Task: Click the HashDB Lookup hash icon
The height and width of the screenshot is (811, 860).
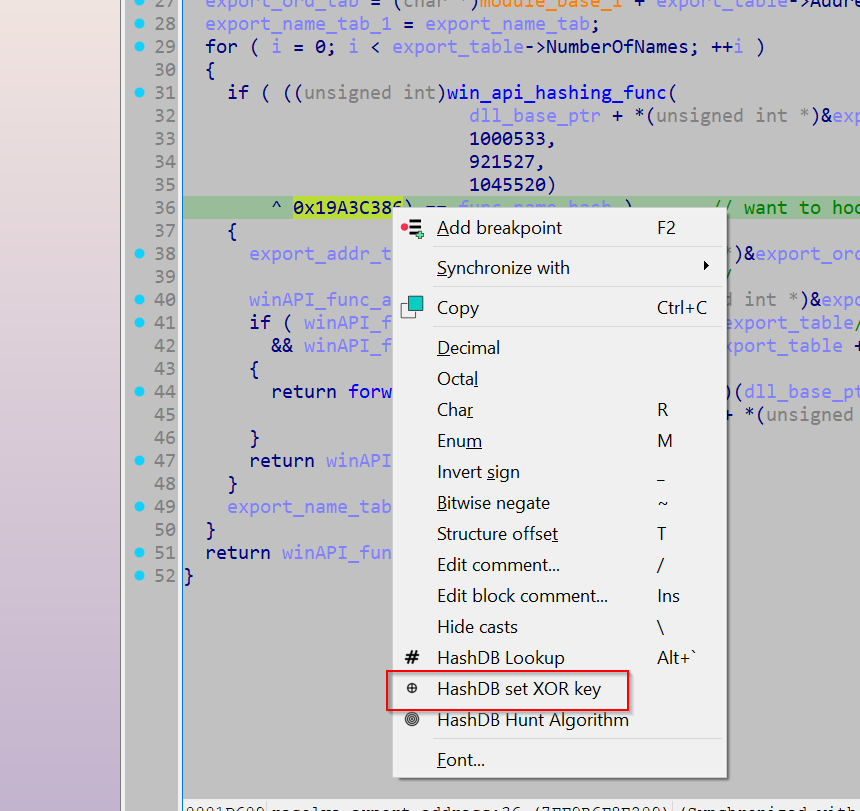Action: 412,658
